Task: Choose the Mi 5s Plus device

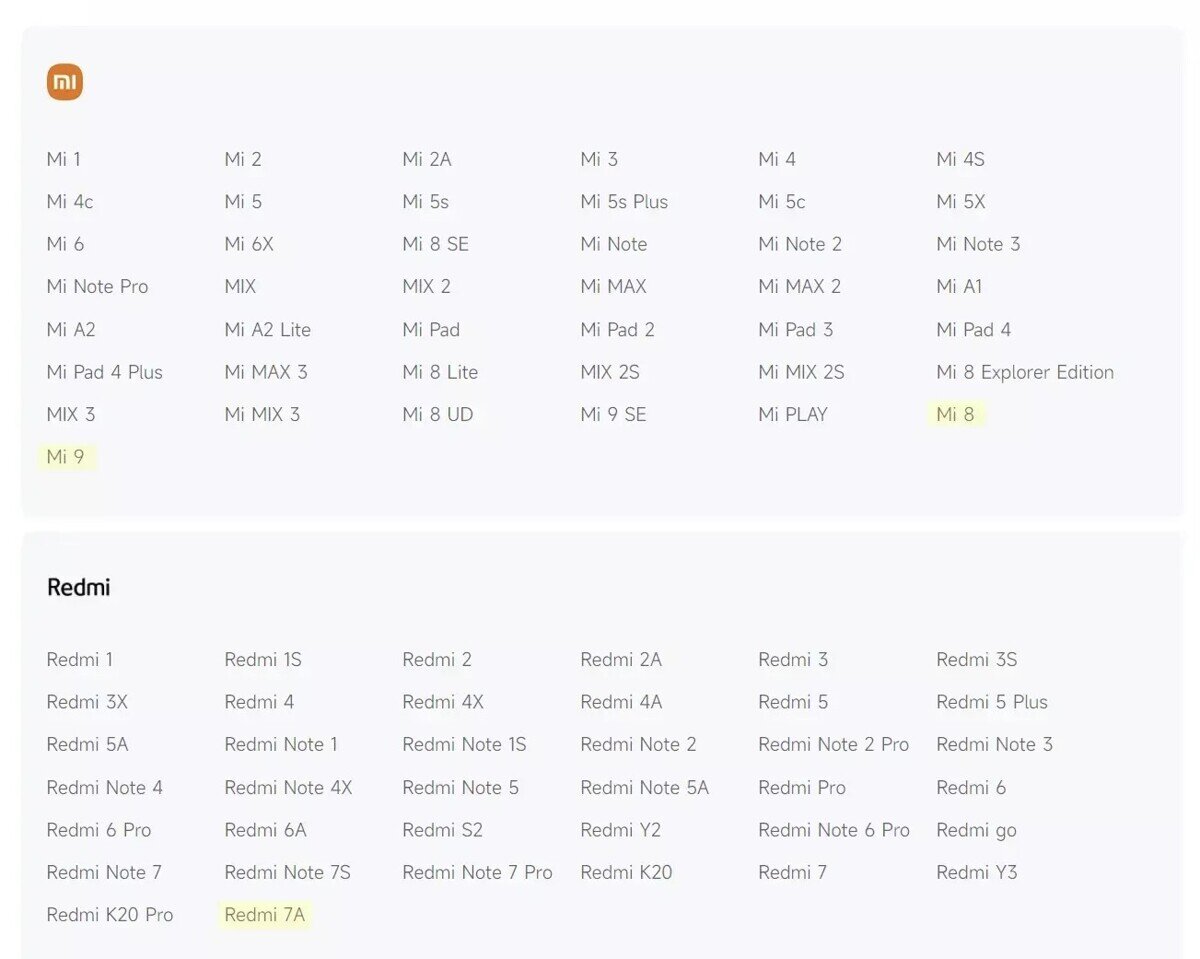Action: [624, 202]
